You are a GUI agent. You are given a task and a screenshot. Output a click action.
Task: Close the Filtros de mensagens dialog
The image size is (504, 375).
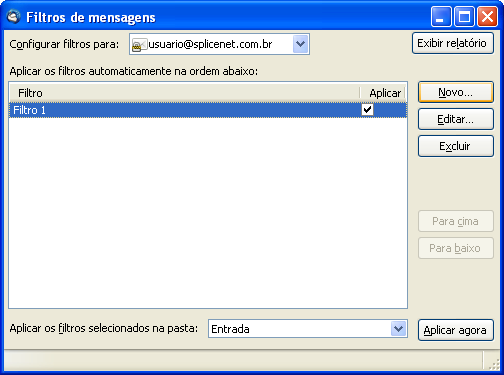(487, 16)
